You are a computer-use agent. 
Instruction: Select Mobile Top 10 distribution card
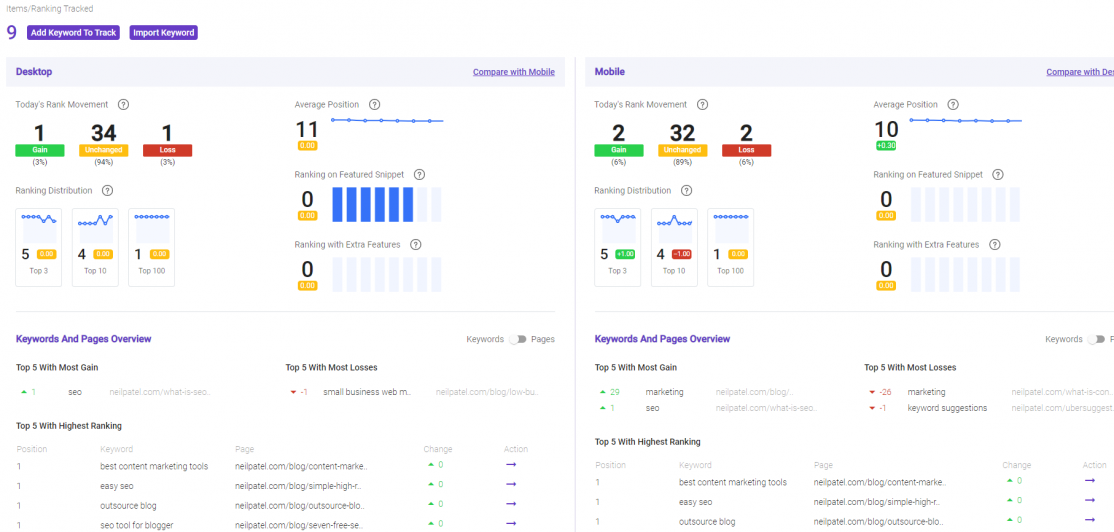[x=674, y=247]
